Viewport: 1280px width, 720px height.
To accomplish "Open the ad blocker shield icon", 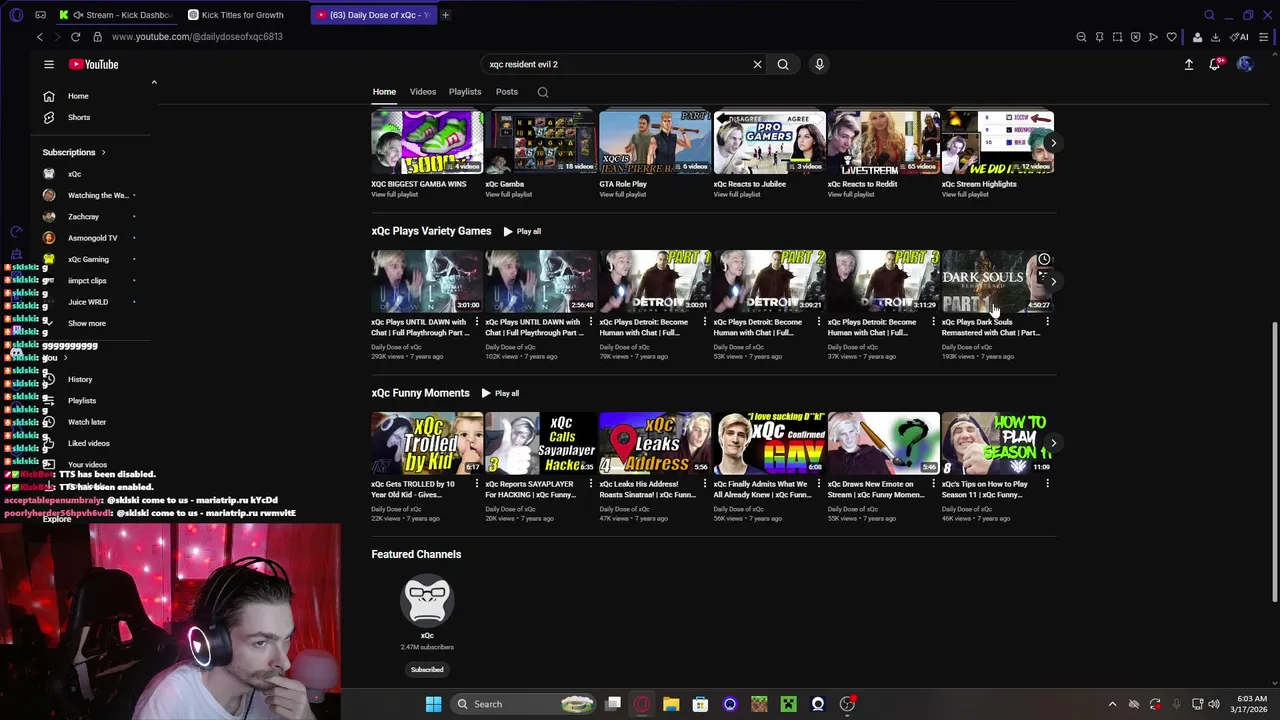I will [x=1135, y=37].
